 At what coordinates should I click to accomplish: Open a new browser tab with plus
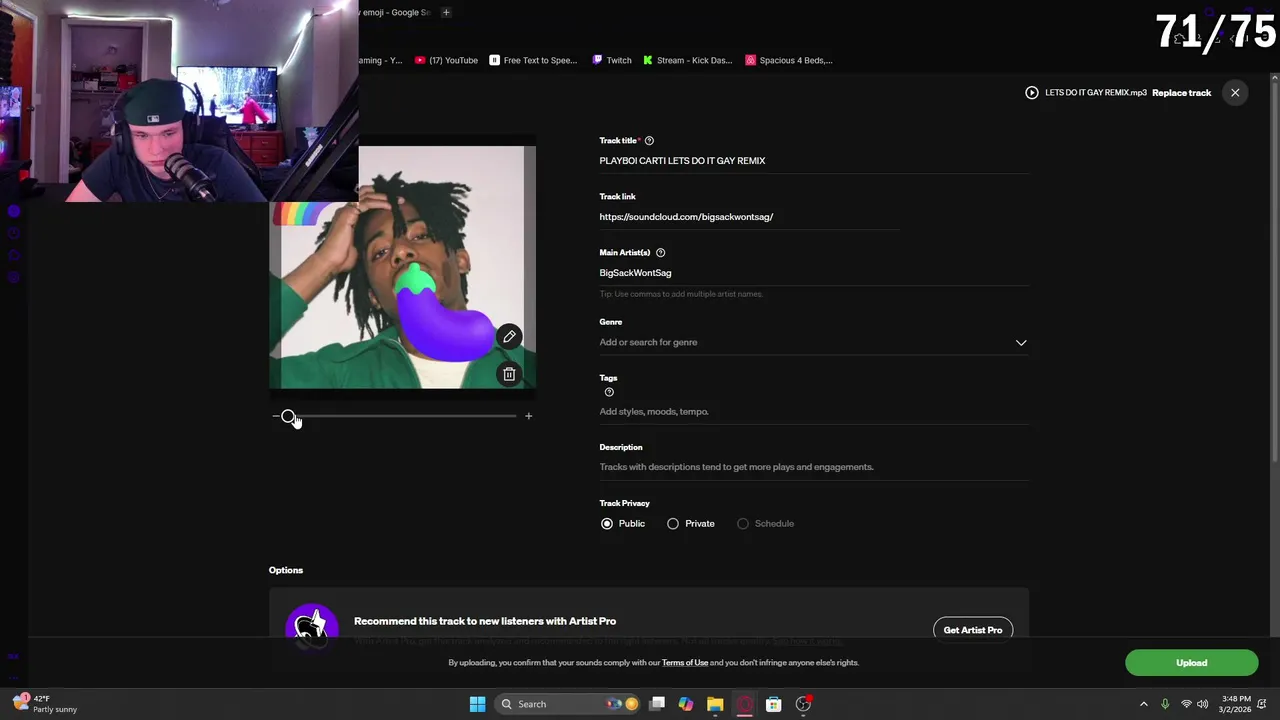point(446,12)
